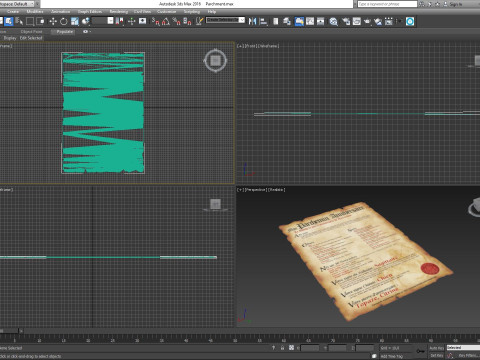Image resolution: width=480 pixels, height=360 pixels.
Task: Select the Select Object tool
Action: (x=8, y=21)
